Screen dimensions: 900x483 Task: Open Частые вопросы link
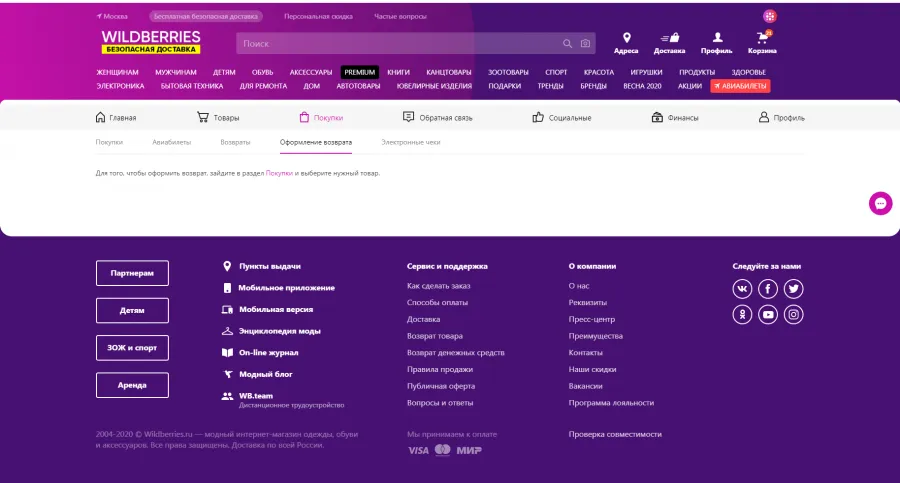click(401, 17)
